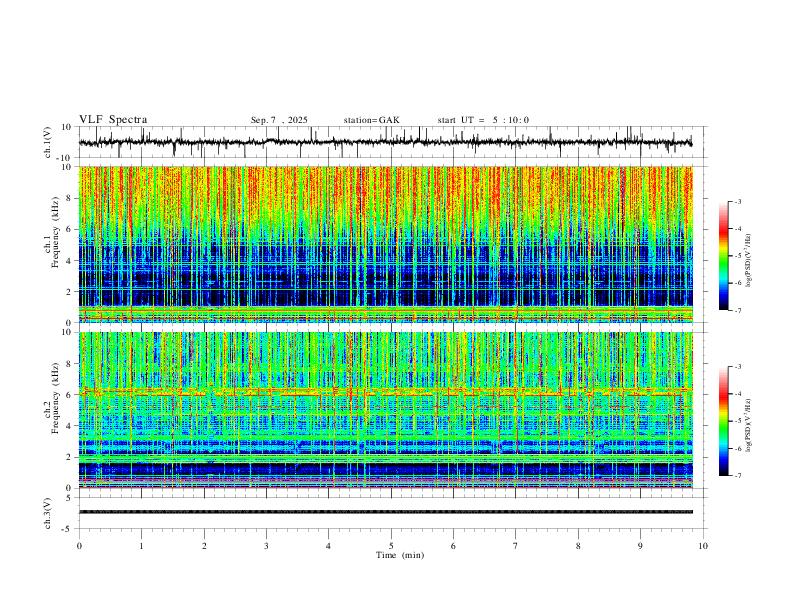
Task: Select the "Time (min)" x-axis label
Action: pyautogui.click(x=400, y=555)
